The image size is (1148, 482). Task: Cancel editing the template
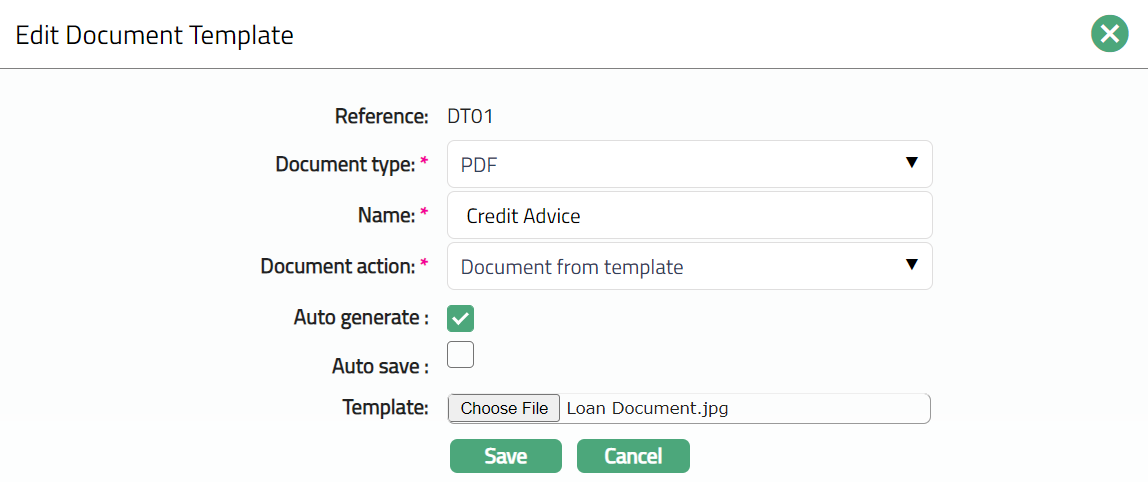633,456
